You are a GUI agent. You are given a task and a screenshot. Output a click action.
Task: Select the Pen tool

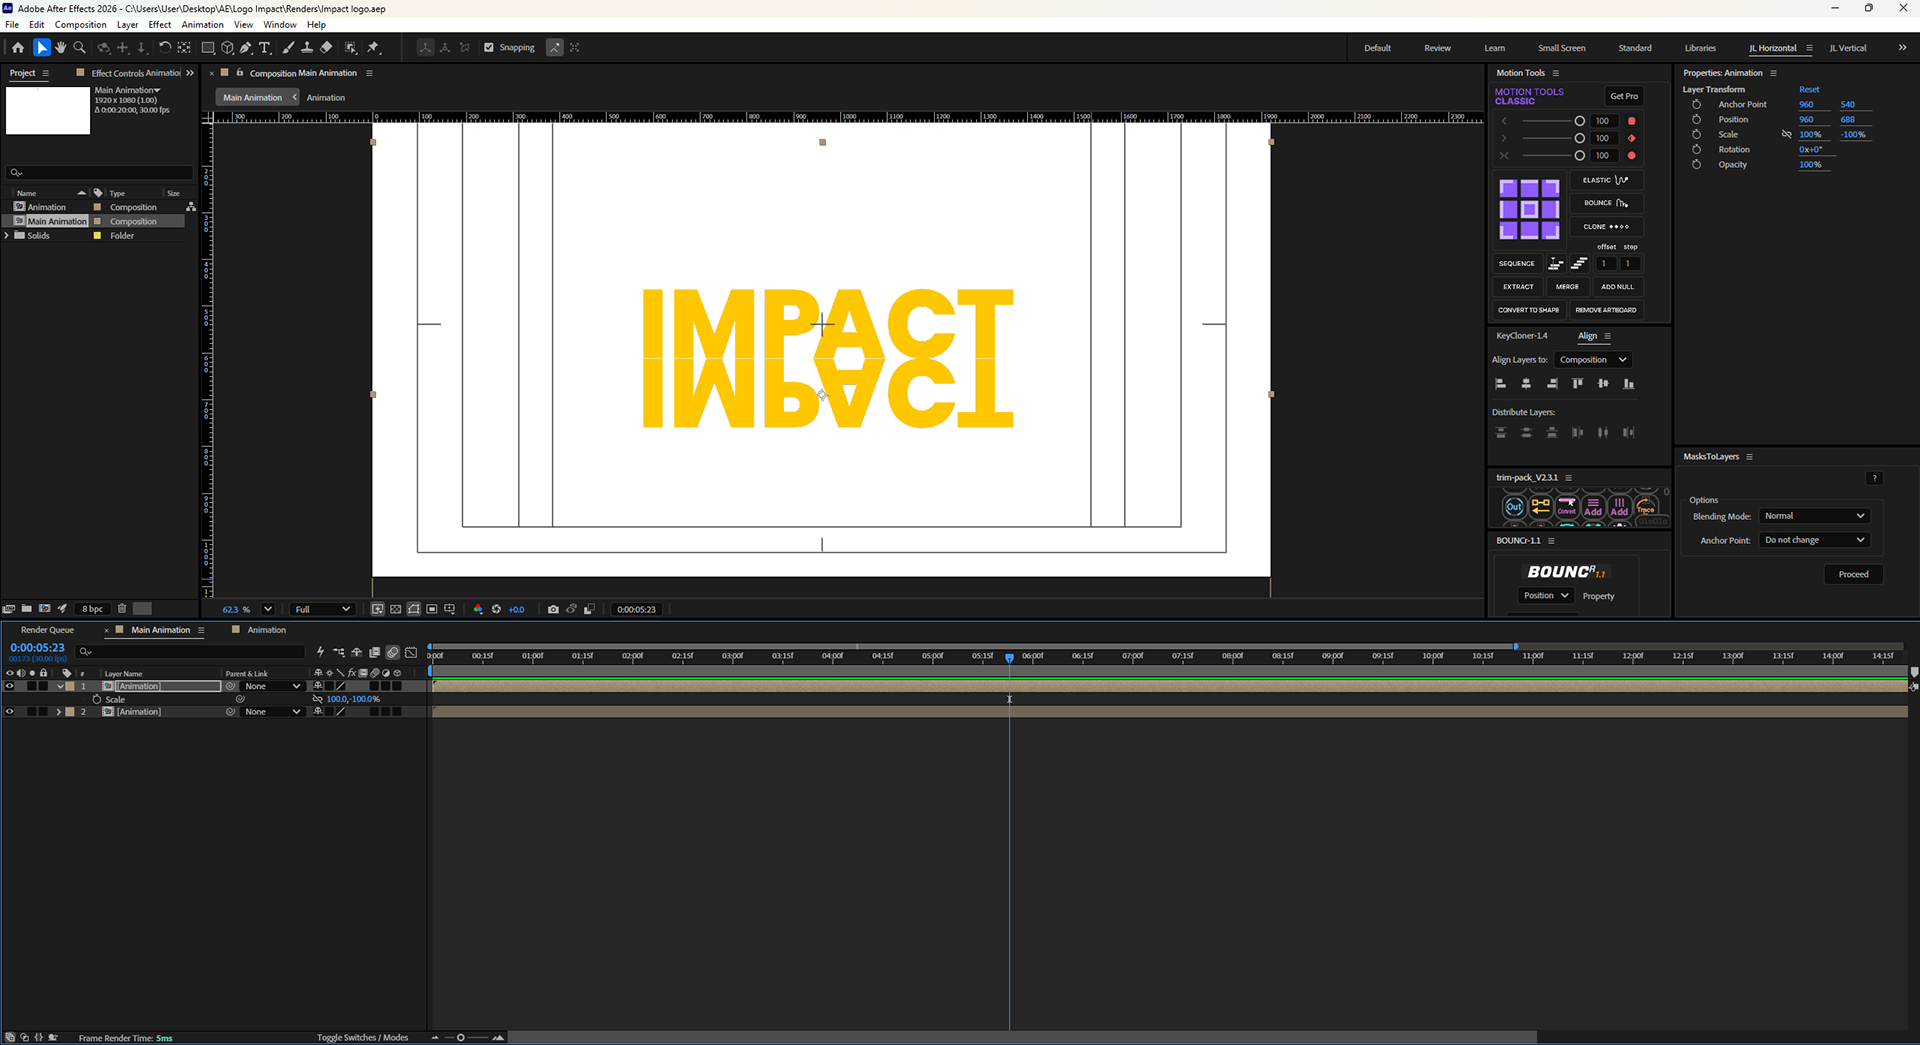click(246, 48)
